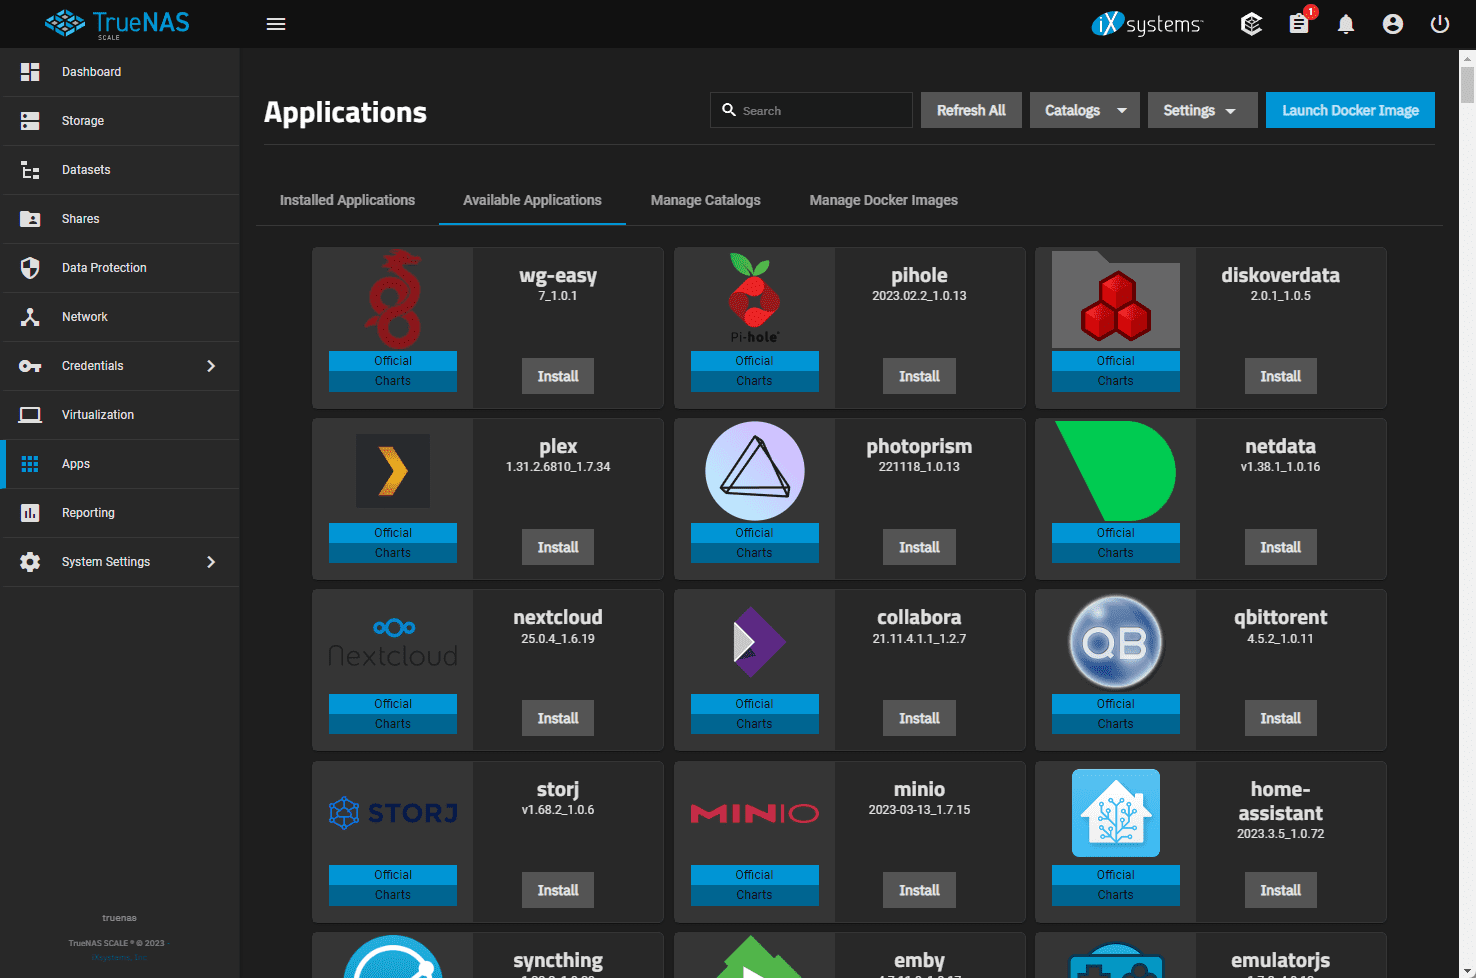
Task: Click the Network sidebar icon
Action: pos(30,317)
